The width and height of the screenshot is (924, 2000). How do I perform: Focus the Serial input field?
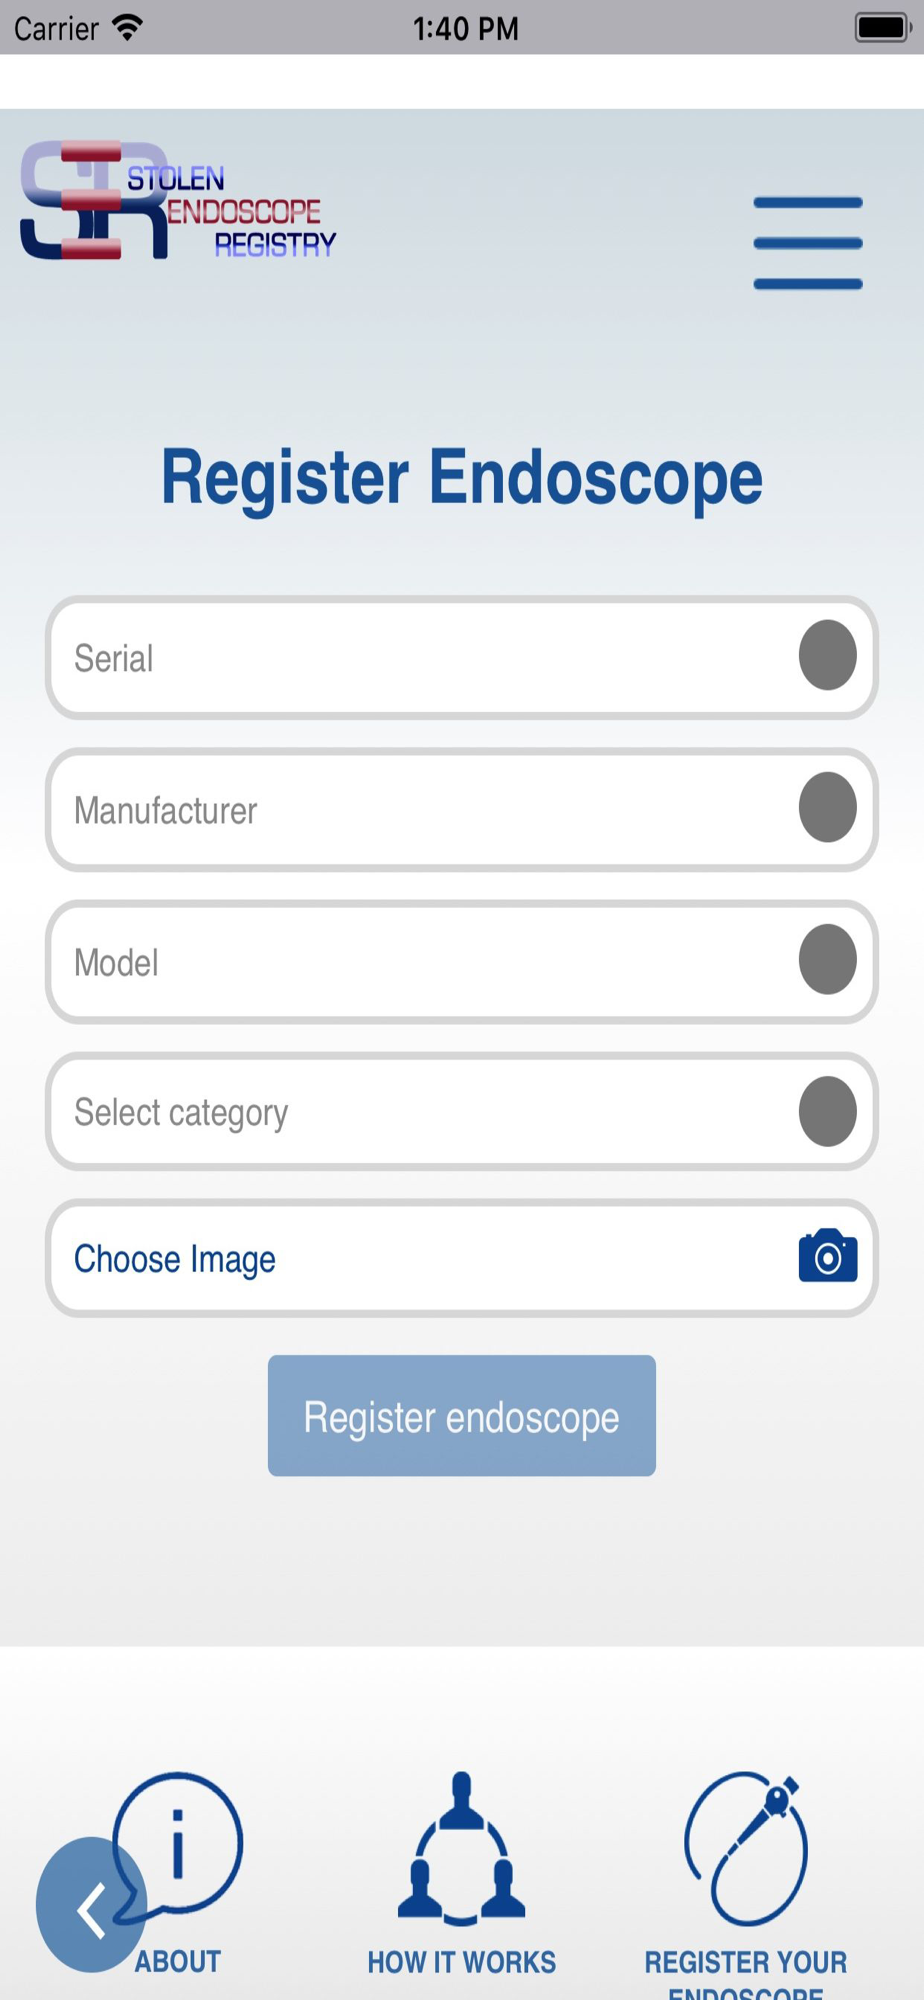[462, 658]
